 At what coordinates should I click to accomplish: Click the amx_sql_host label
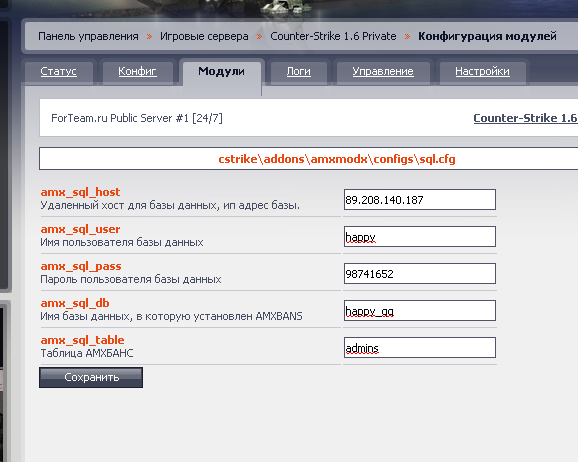click(80, 192)
